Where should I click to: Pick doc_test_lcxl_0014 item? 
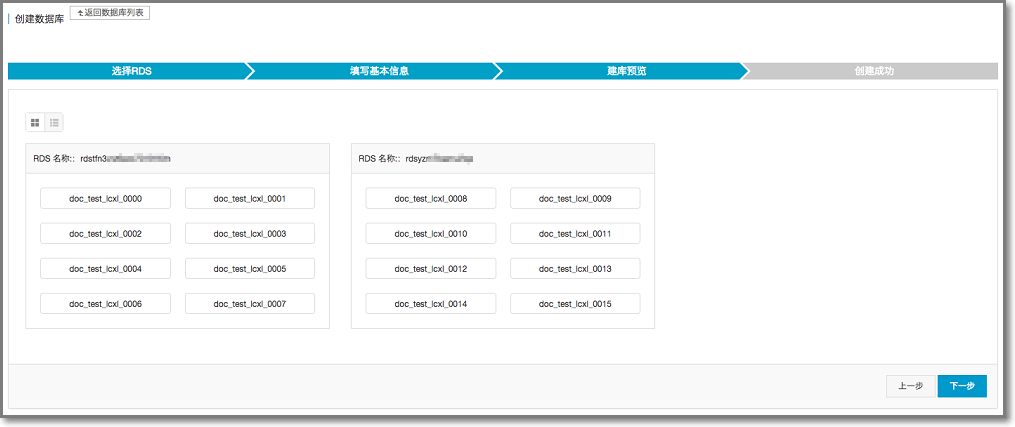click(431, 303)
